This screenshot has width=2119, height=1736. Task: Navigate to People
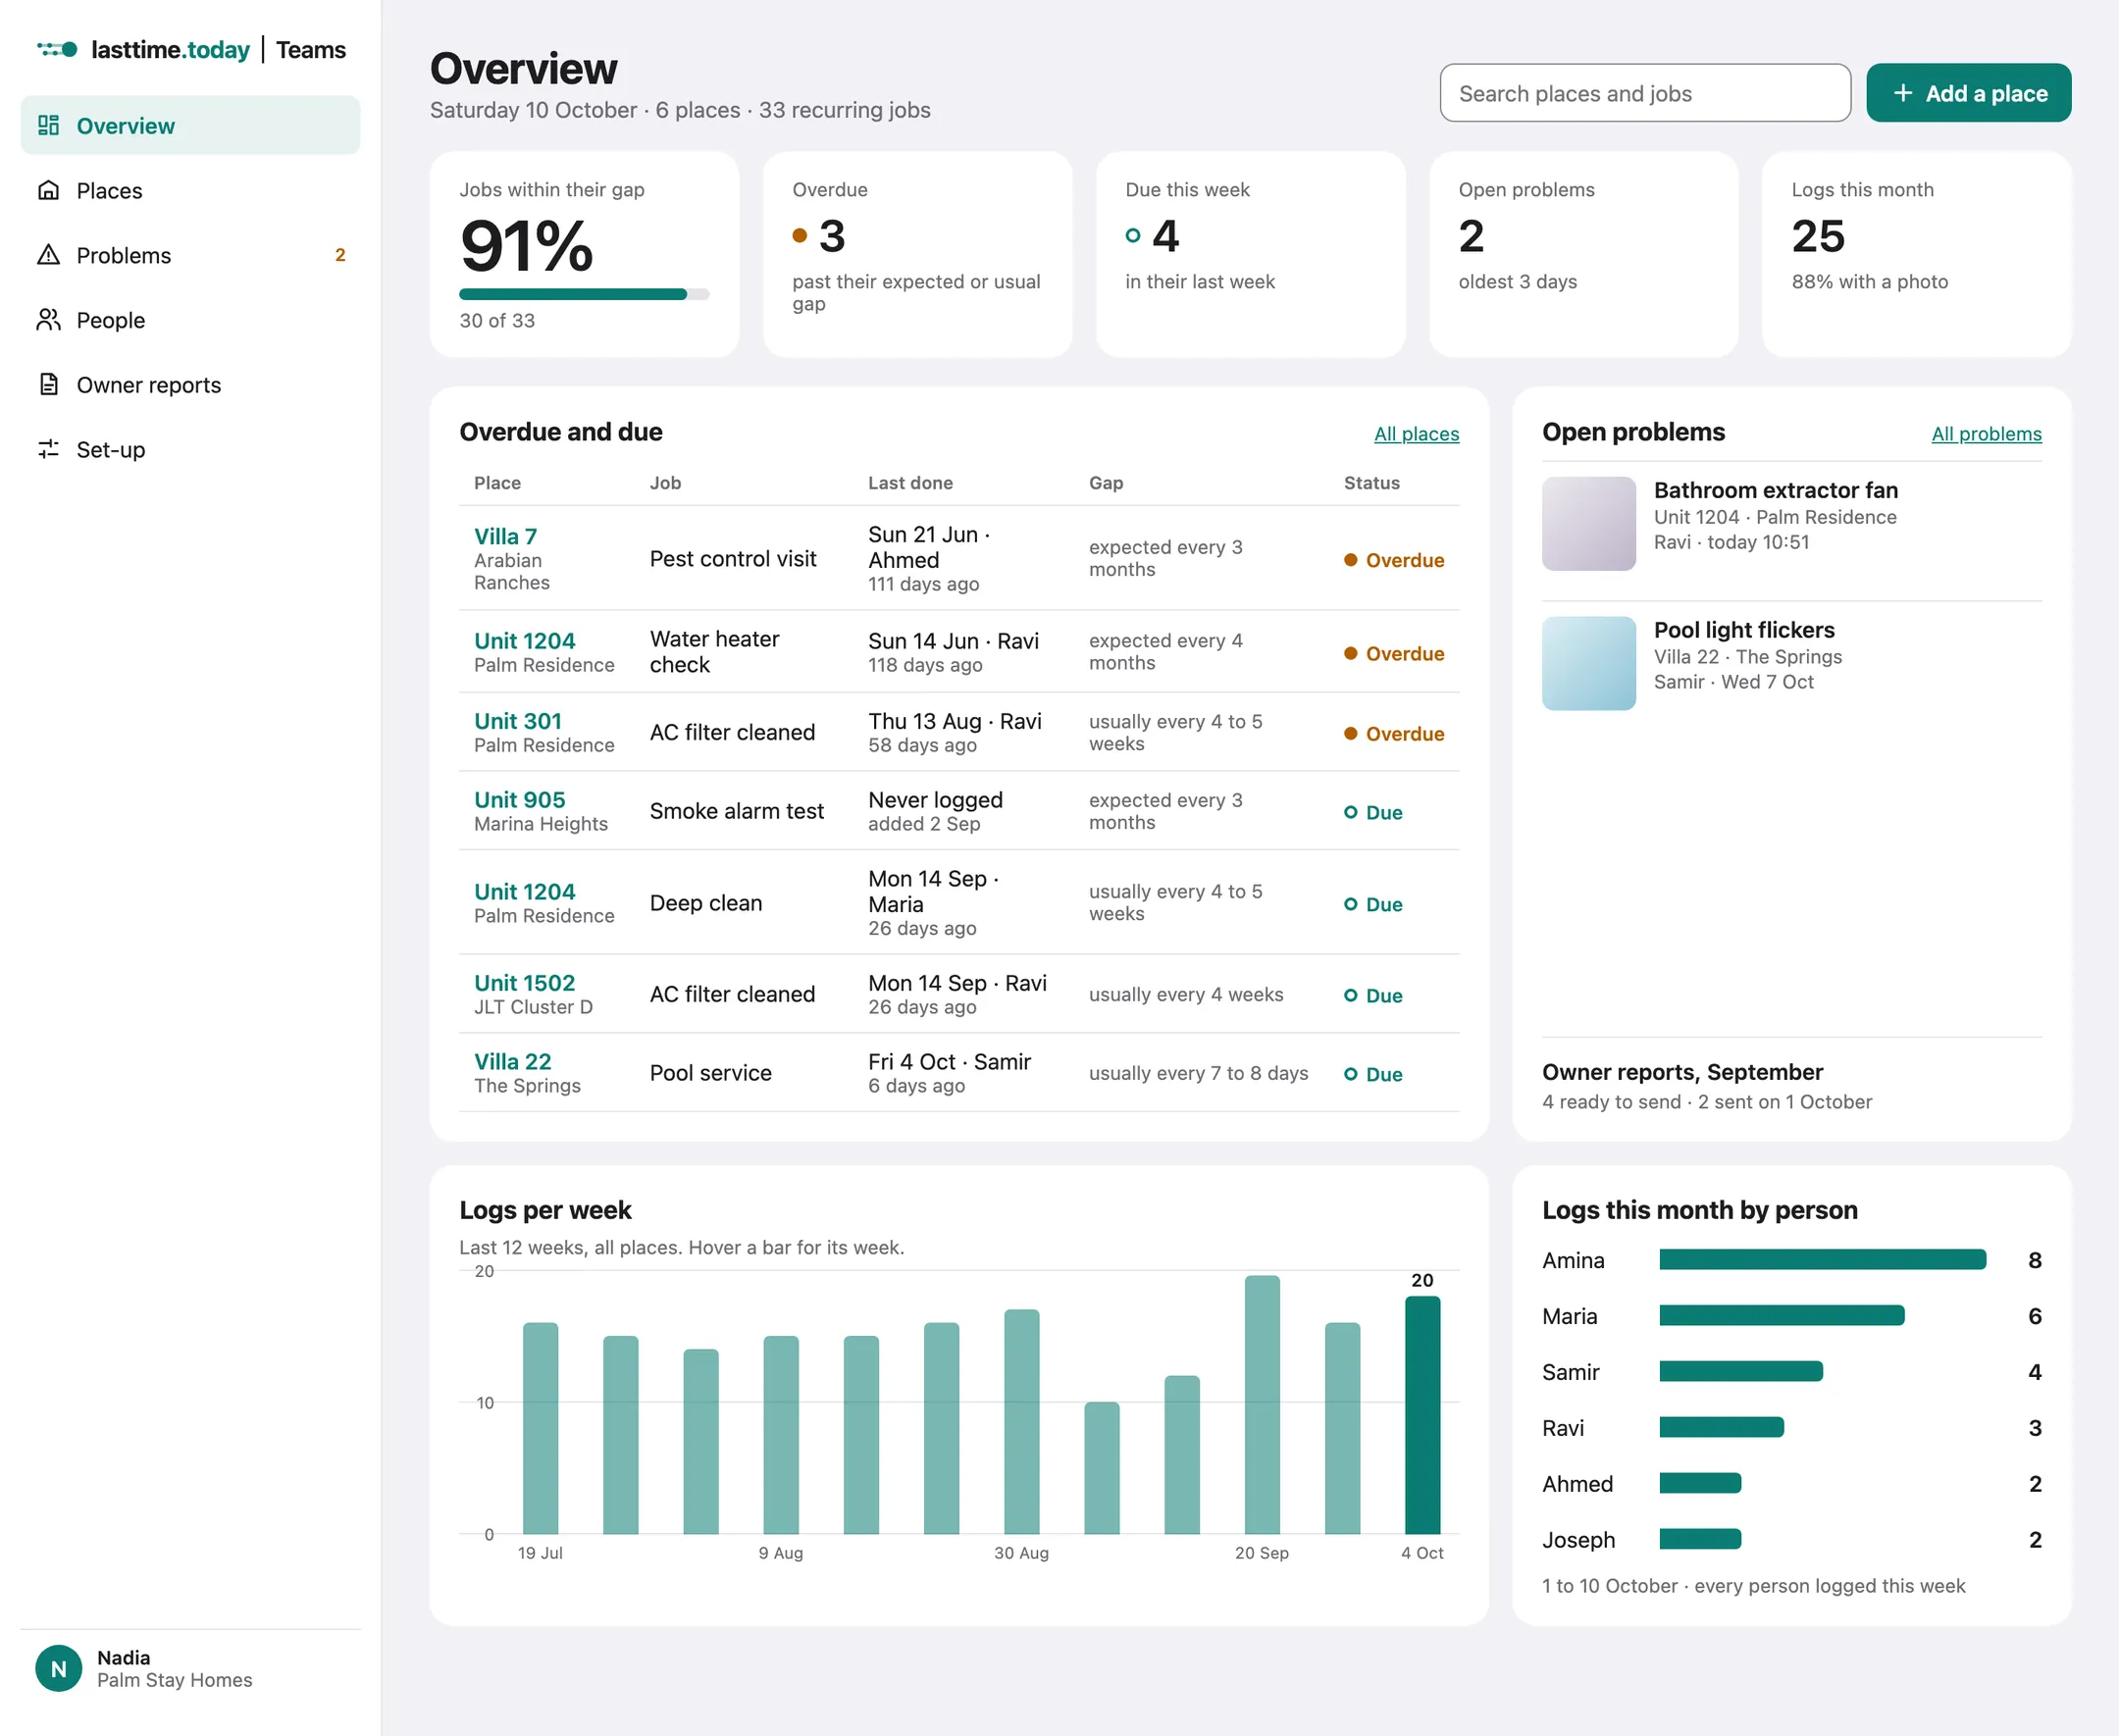click(190, 320)
